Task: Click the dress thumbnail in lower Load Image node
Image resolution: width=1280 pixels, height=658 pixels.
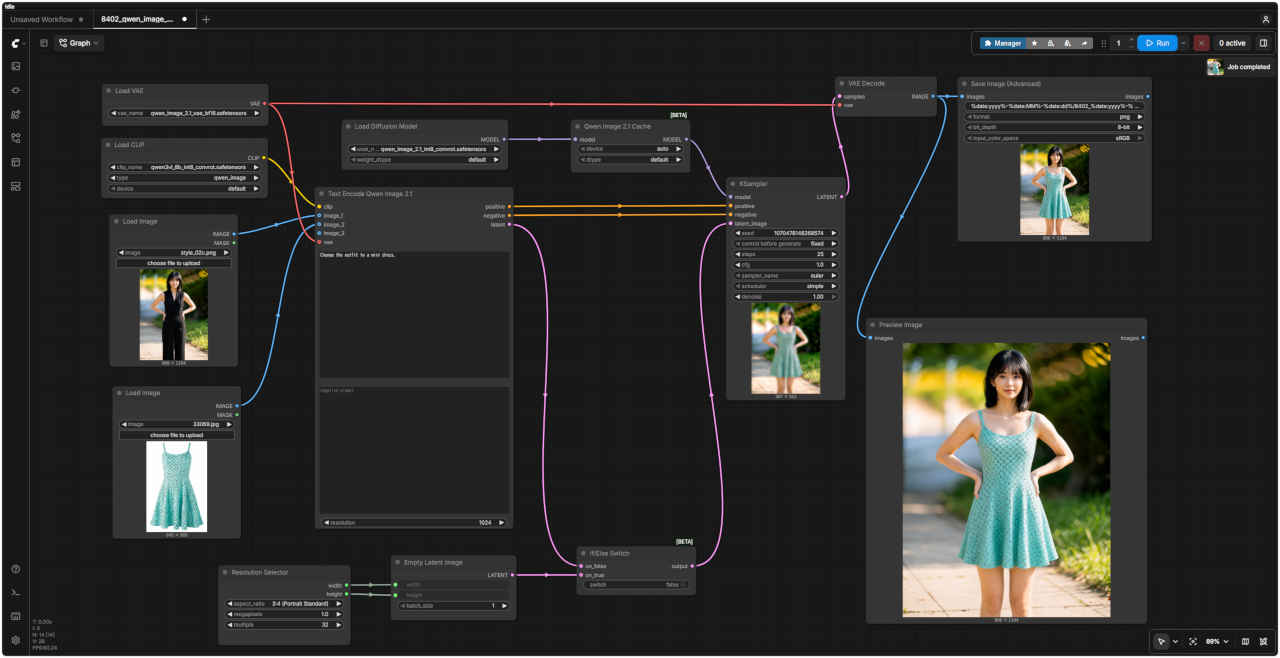Action: (177, 486)
